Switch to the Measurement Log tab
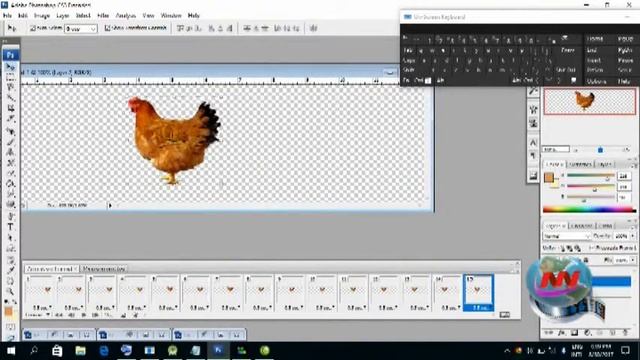The width and height of the screenshot is (640, 360). pyautogui.click(x=104, y=269)
